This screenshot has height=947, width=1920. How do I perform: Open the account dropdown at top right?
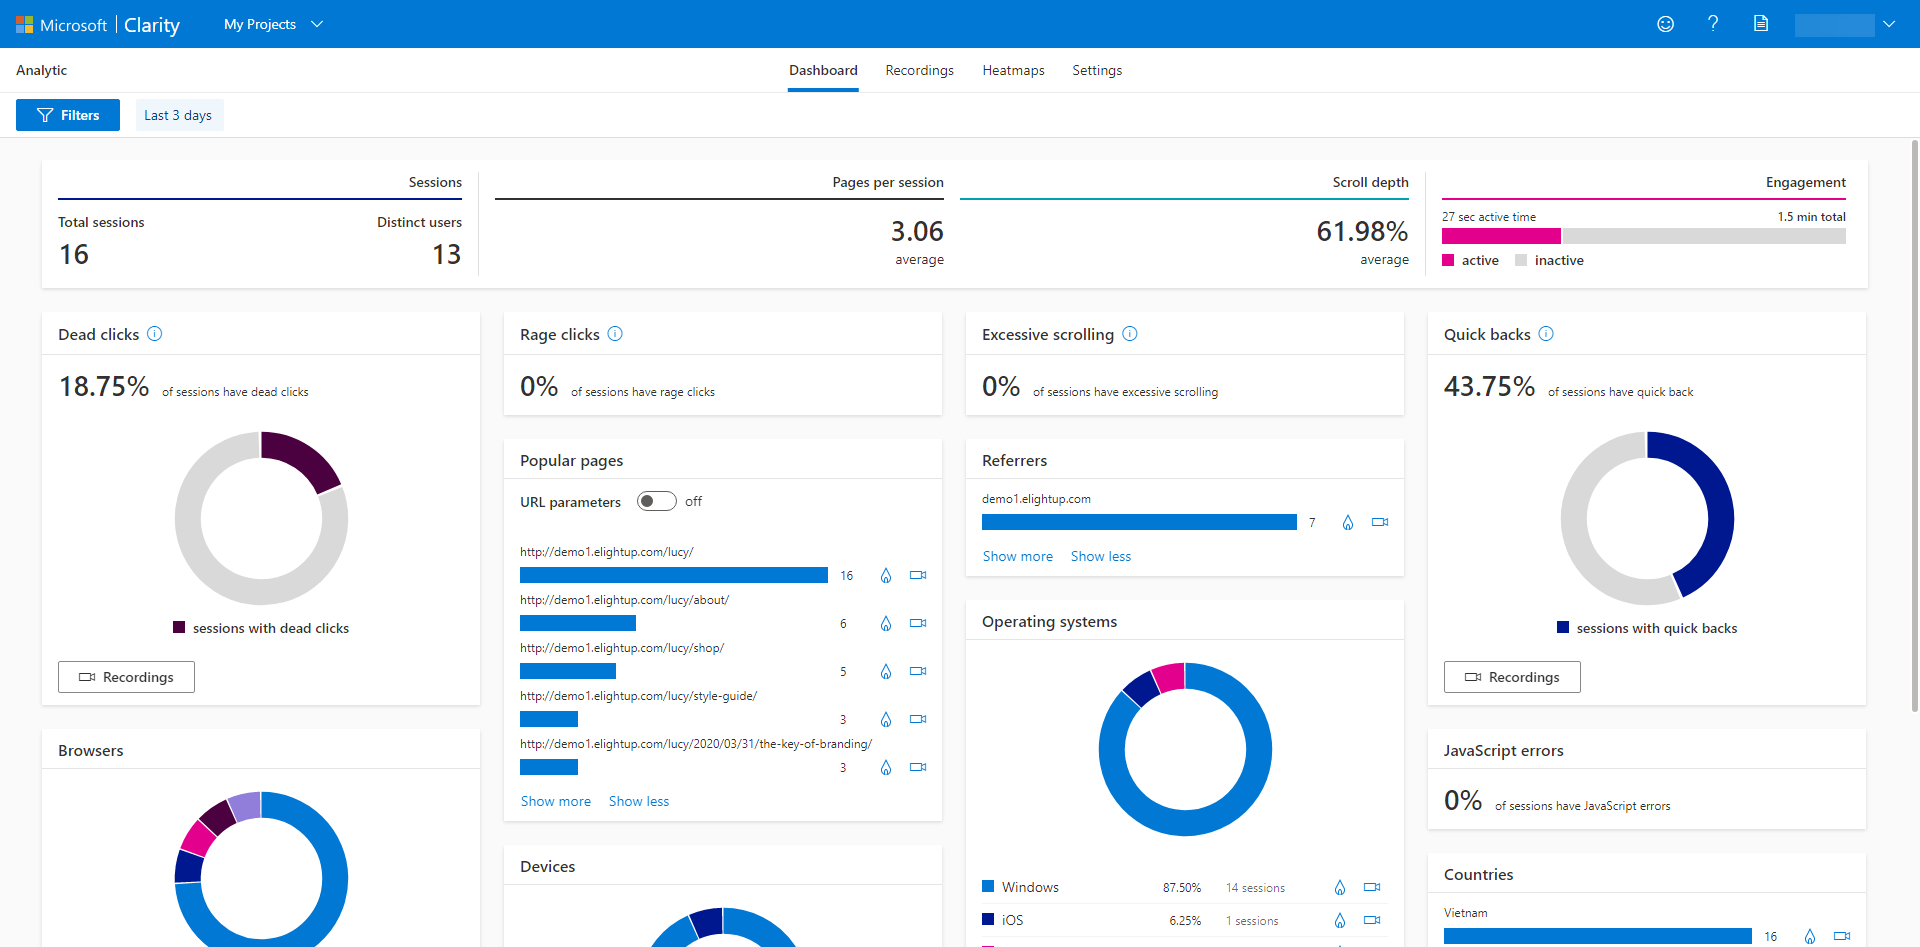[1889, 24]
